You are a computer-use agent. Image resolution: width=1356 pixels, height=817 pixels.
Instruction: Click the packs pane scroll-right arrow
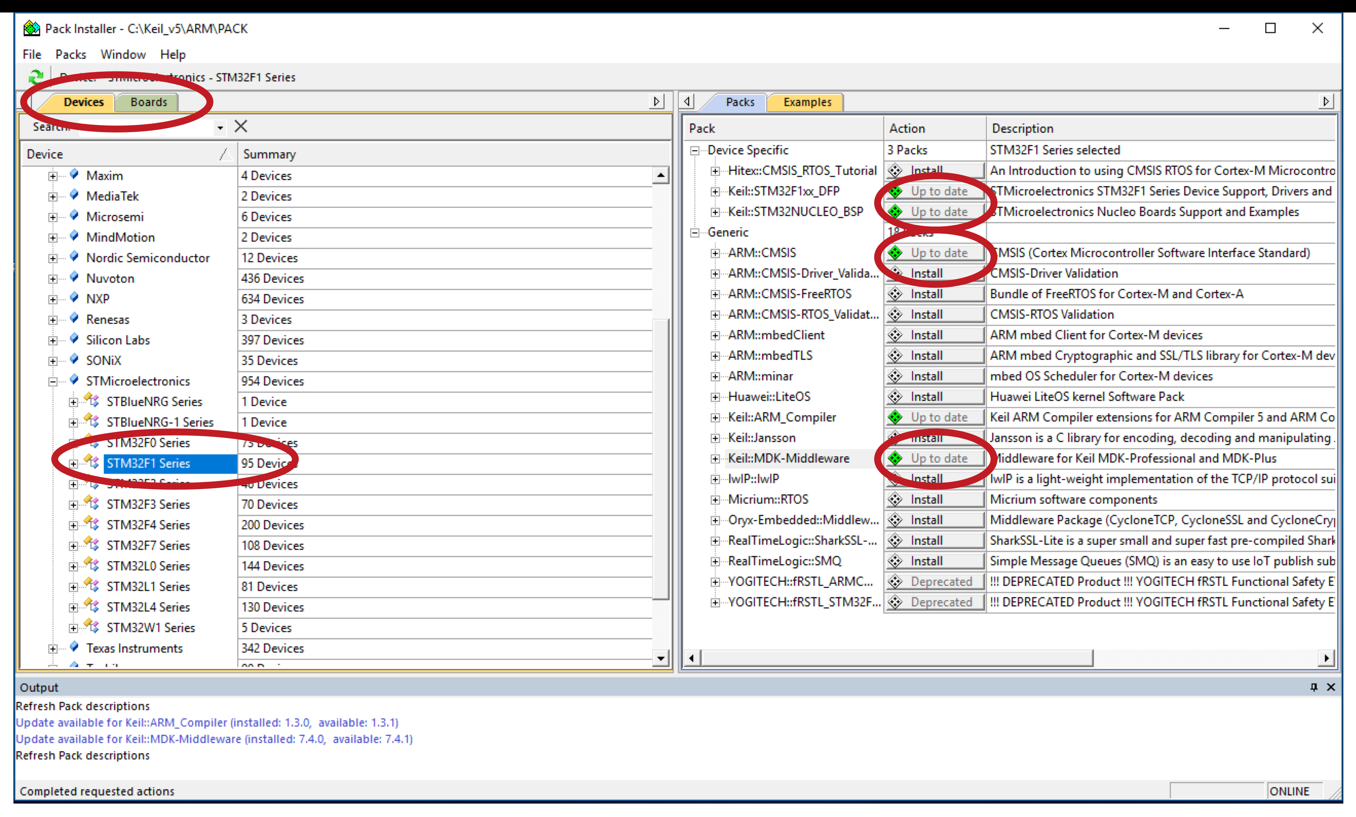[x=1326, y=658]
